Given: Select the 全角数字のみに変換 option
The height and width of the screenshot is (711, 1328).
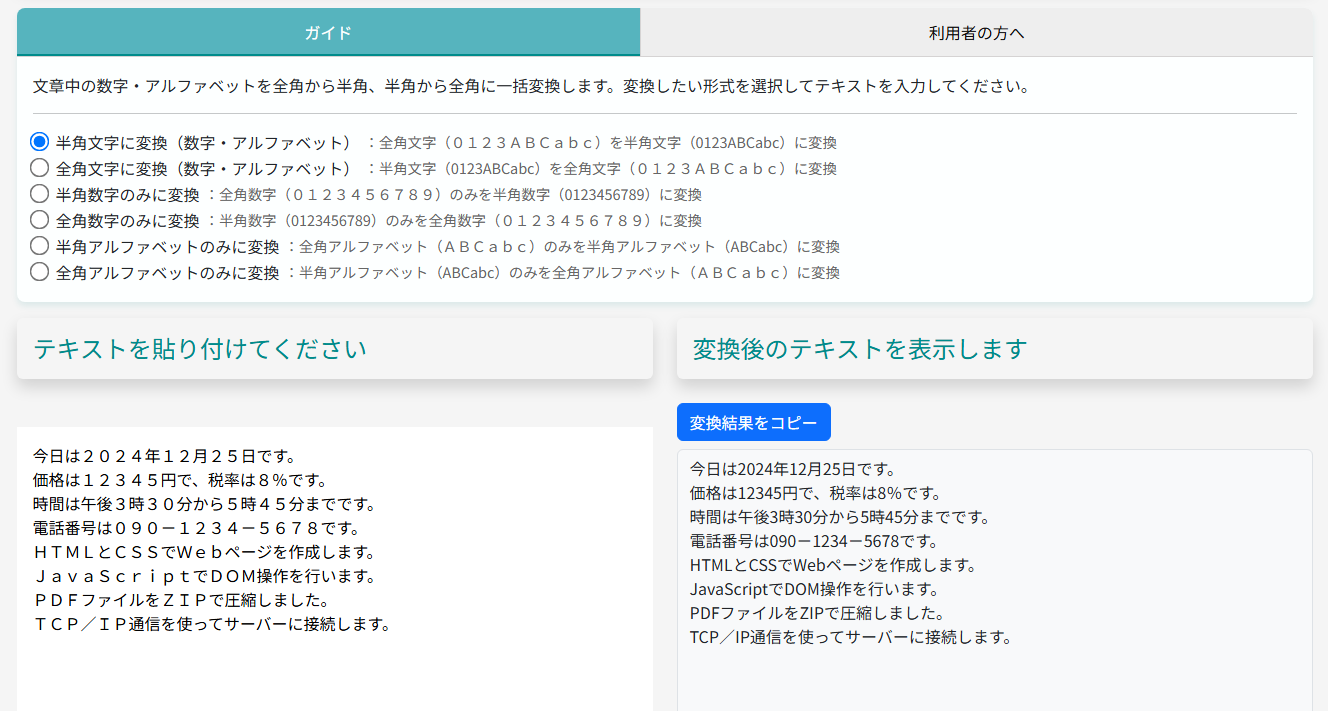Looking at the screenshot, I should point(39,219).
